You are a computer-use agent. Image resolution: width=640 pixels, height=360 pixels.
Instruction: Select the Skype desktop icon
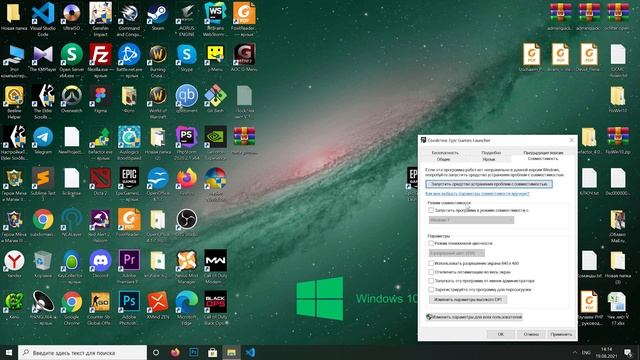[x=187, y=58]
